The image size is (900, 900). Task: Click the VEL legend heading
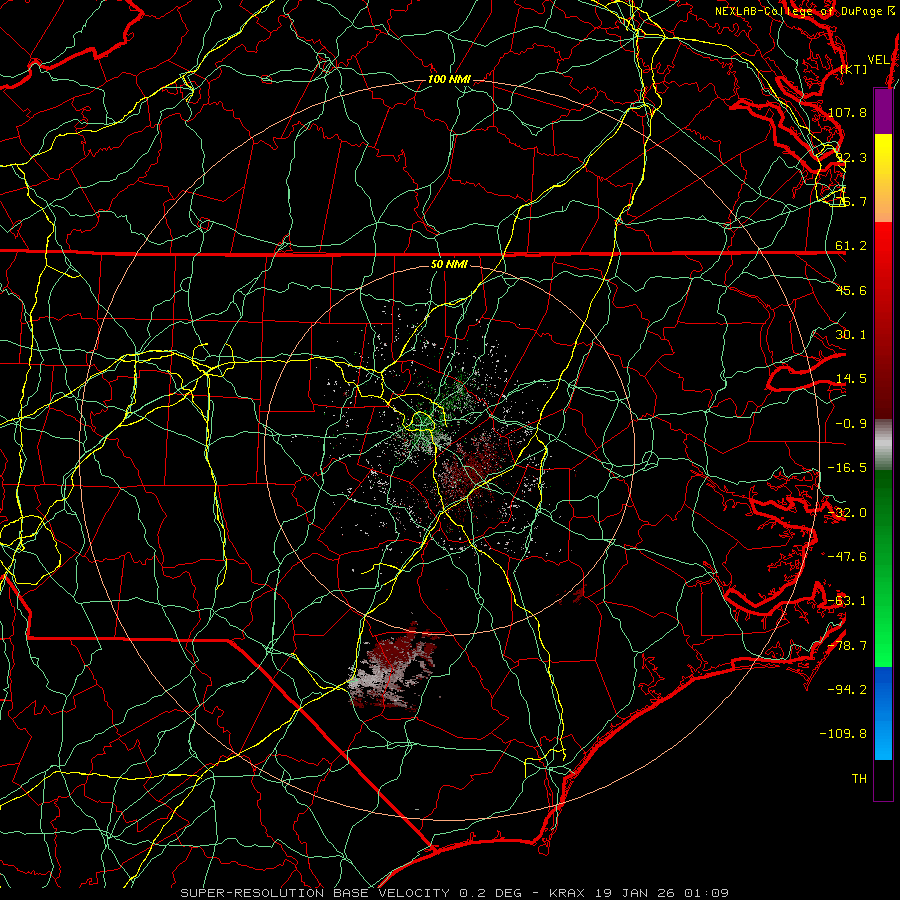(x=878, y=60)
